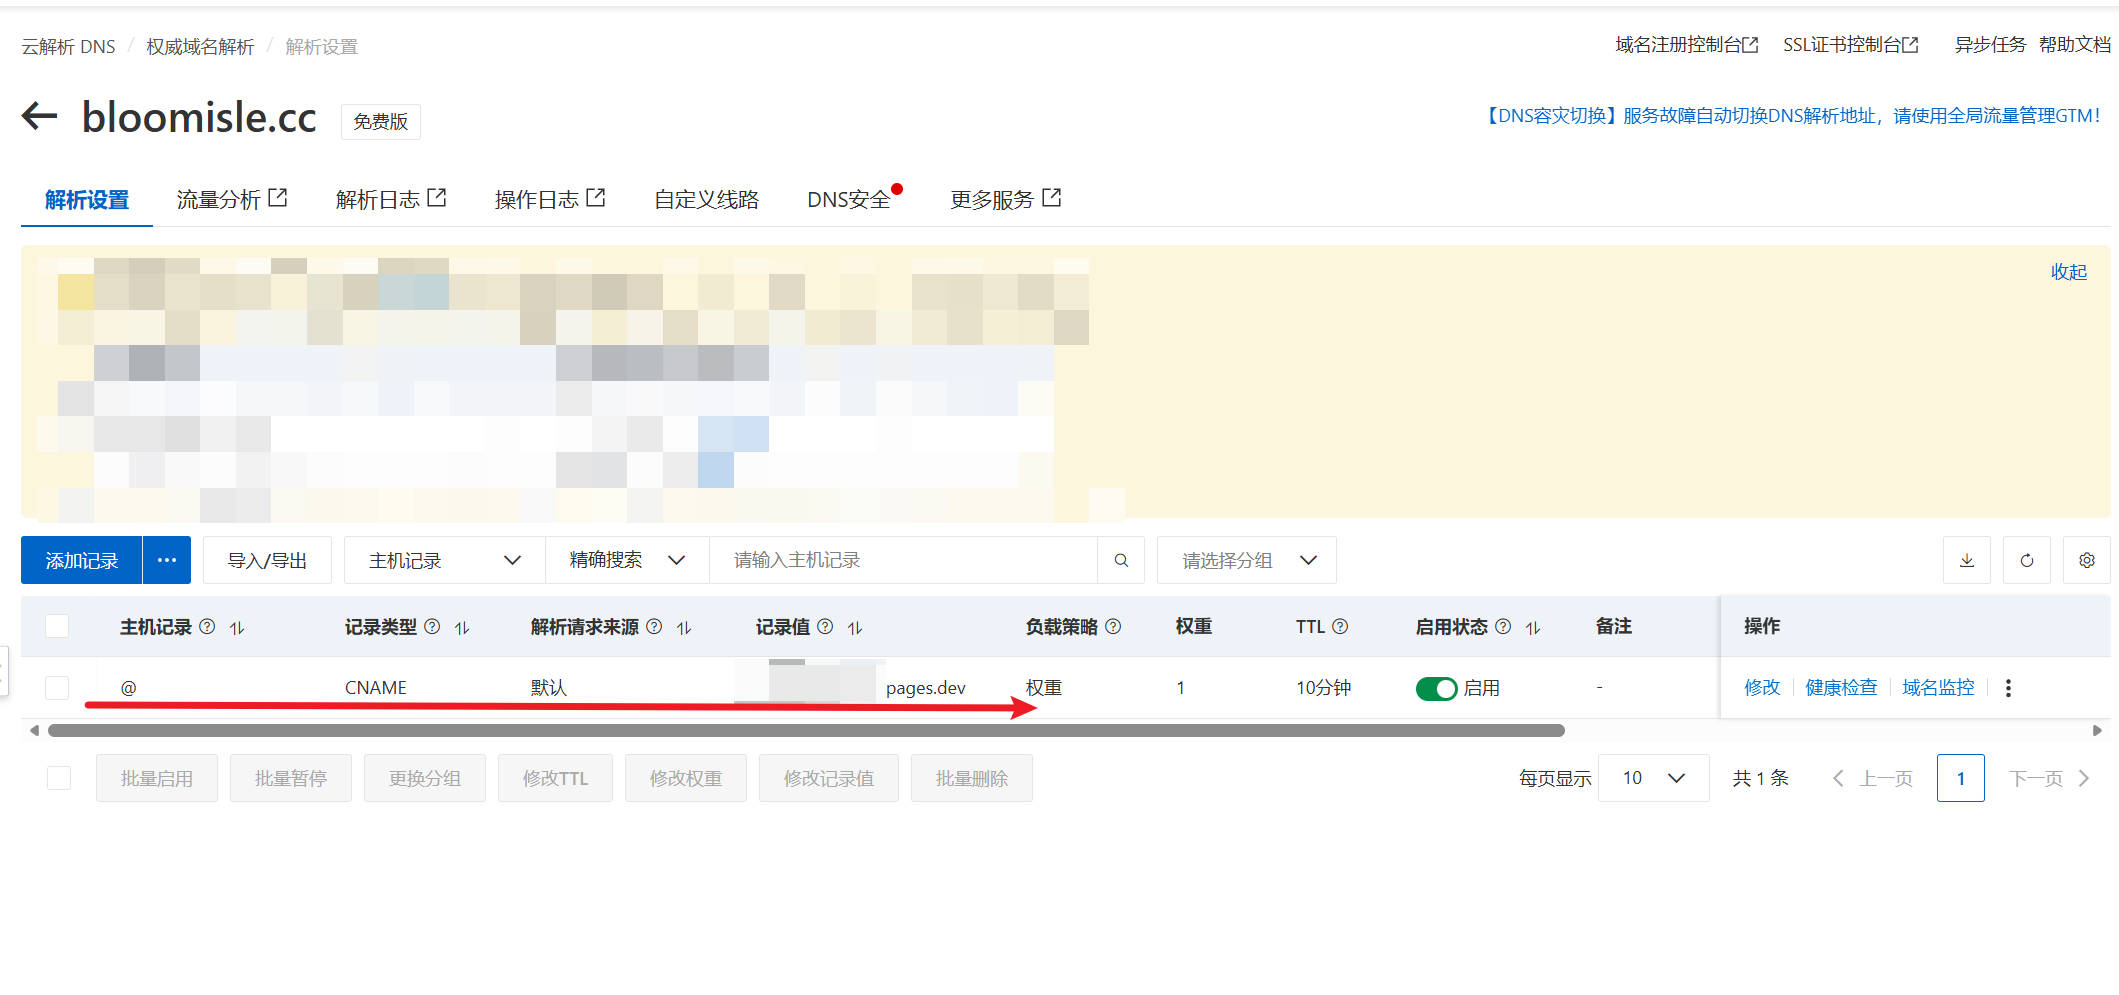The height and width of the screenshot is (995, 2119).
Task: Open the per-page count dropdown
Action: tap(1653, 778)
